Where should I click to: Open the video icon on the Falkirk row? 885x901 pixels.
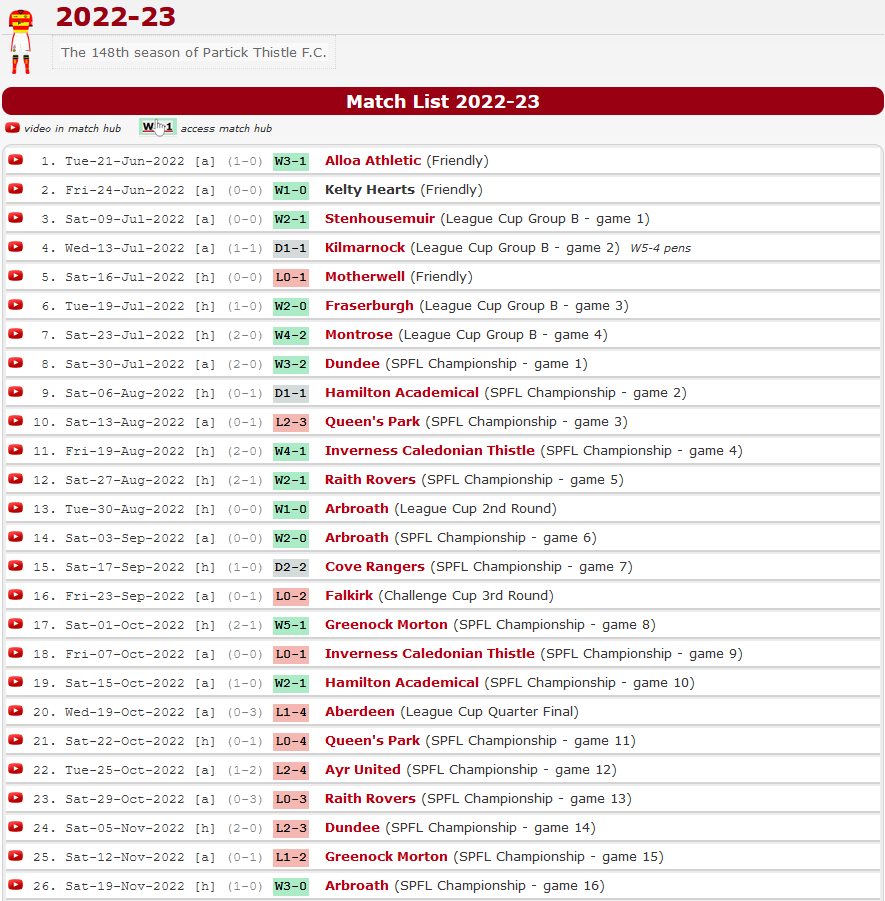point(16,595)
